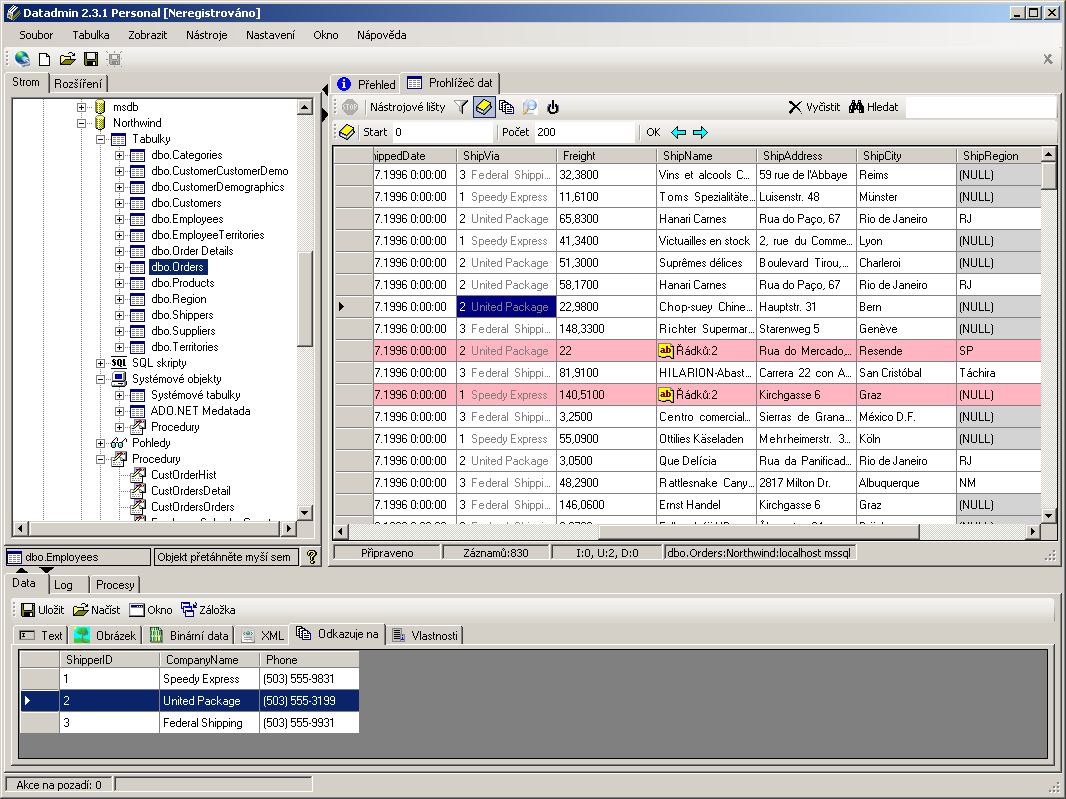This screenshot has width=1066, height=799.
Task: Click the Systémové objekty computer icon
Action: point(118,379)
